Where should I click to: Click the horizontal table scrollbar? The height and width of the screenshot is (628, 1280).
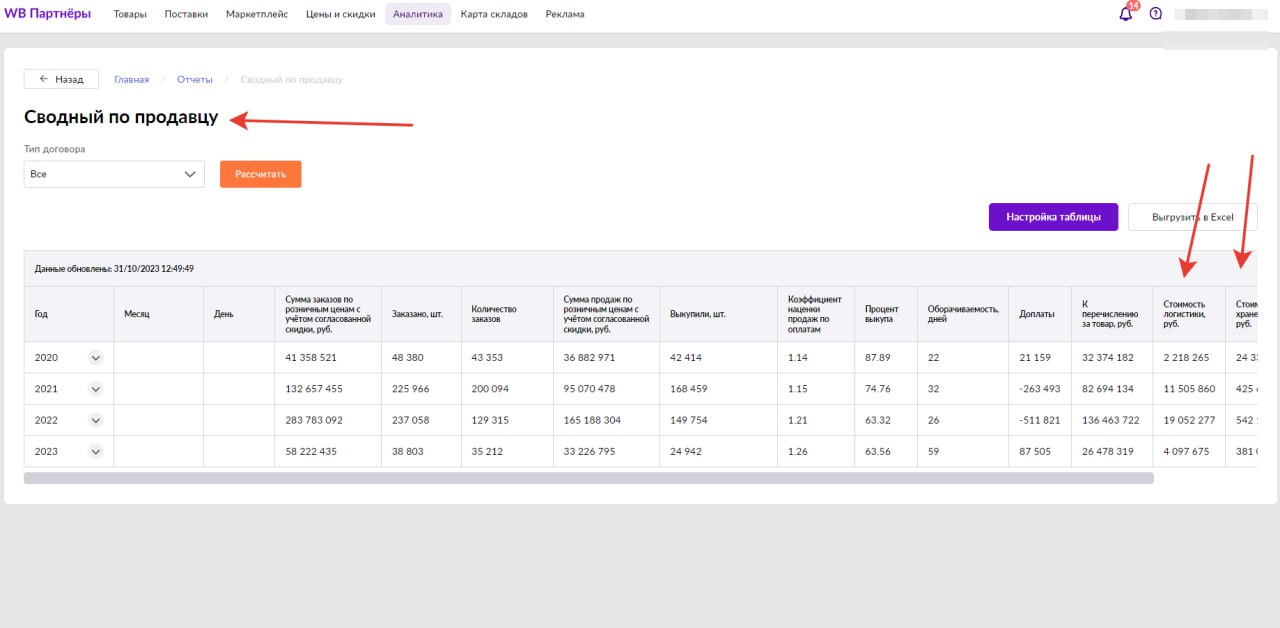588,478
